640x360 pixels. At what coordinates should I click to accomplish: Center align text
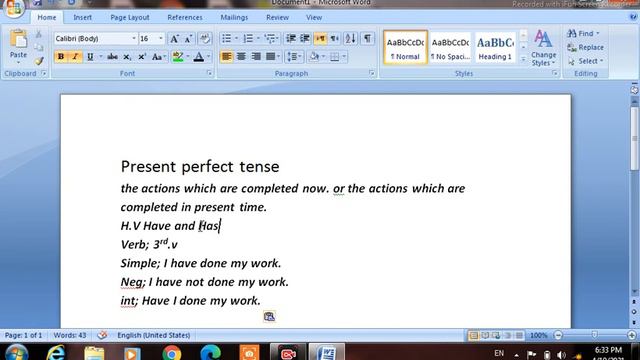tap(241, 57)
